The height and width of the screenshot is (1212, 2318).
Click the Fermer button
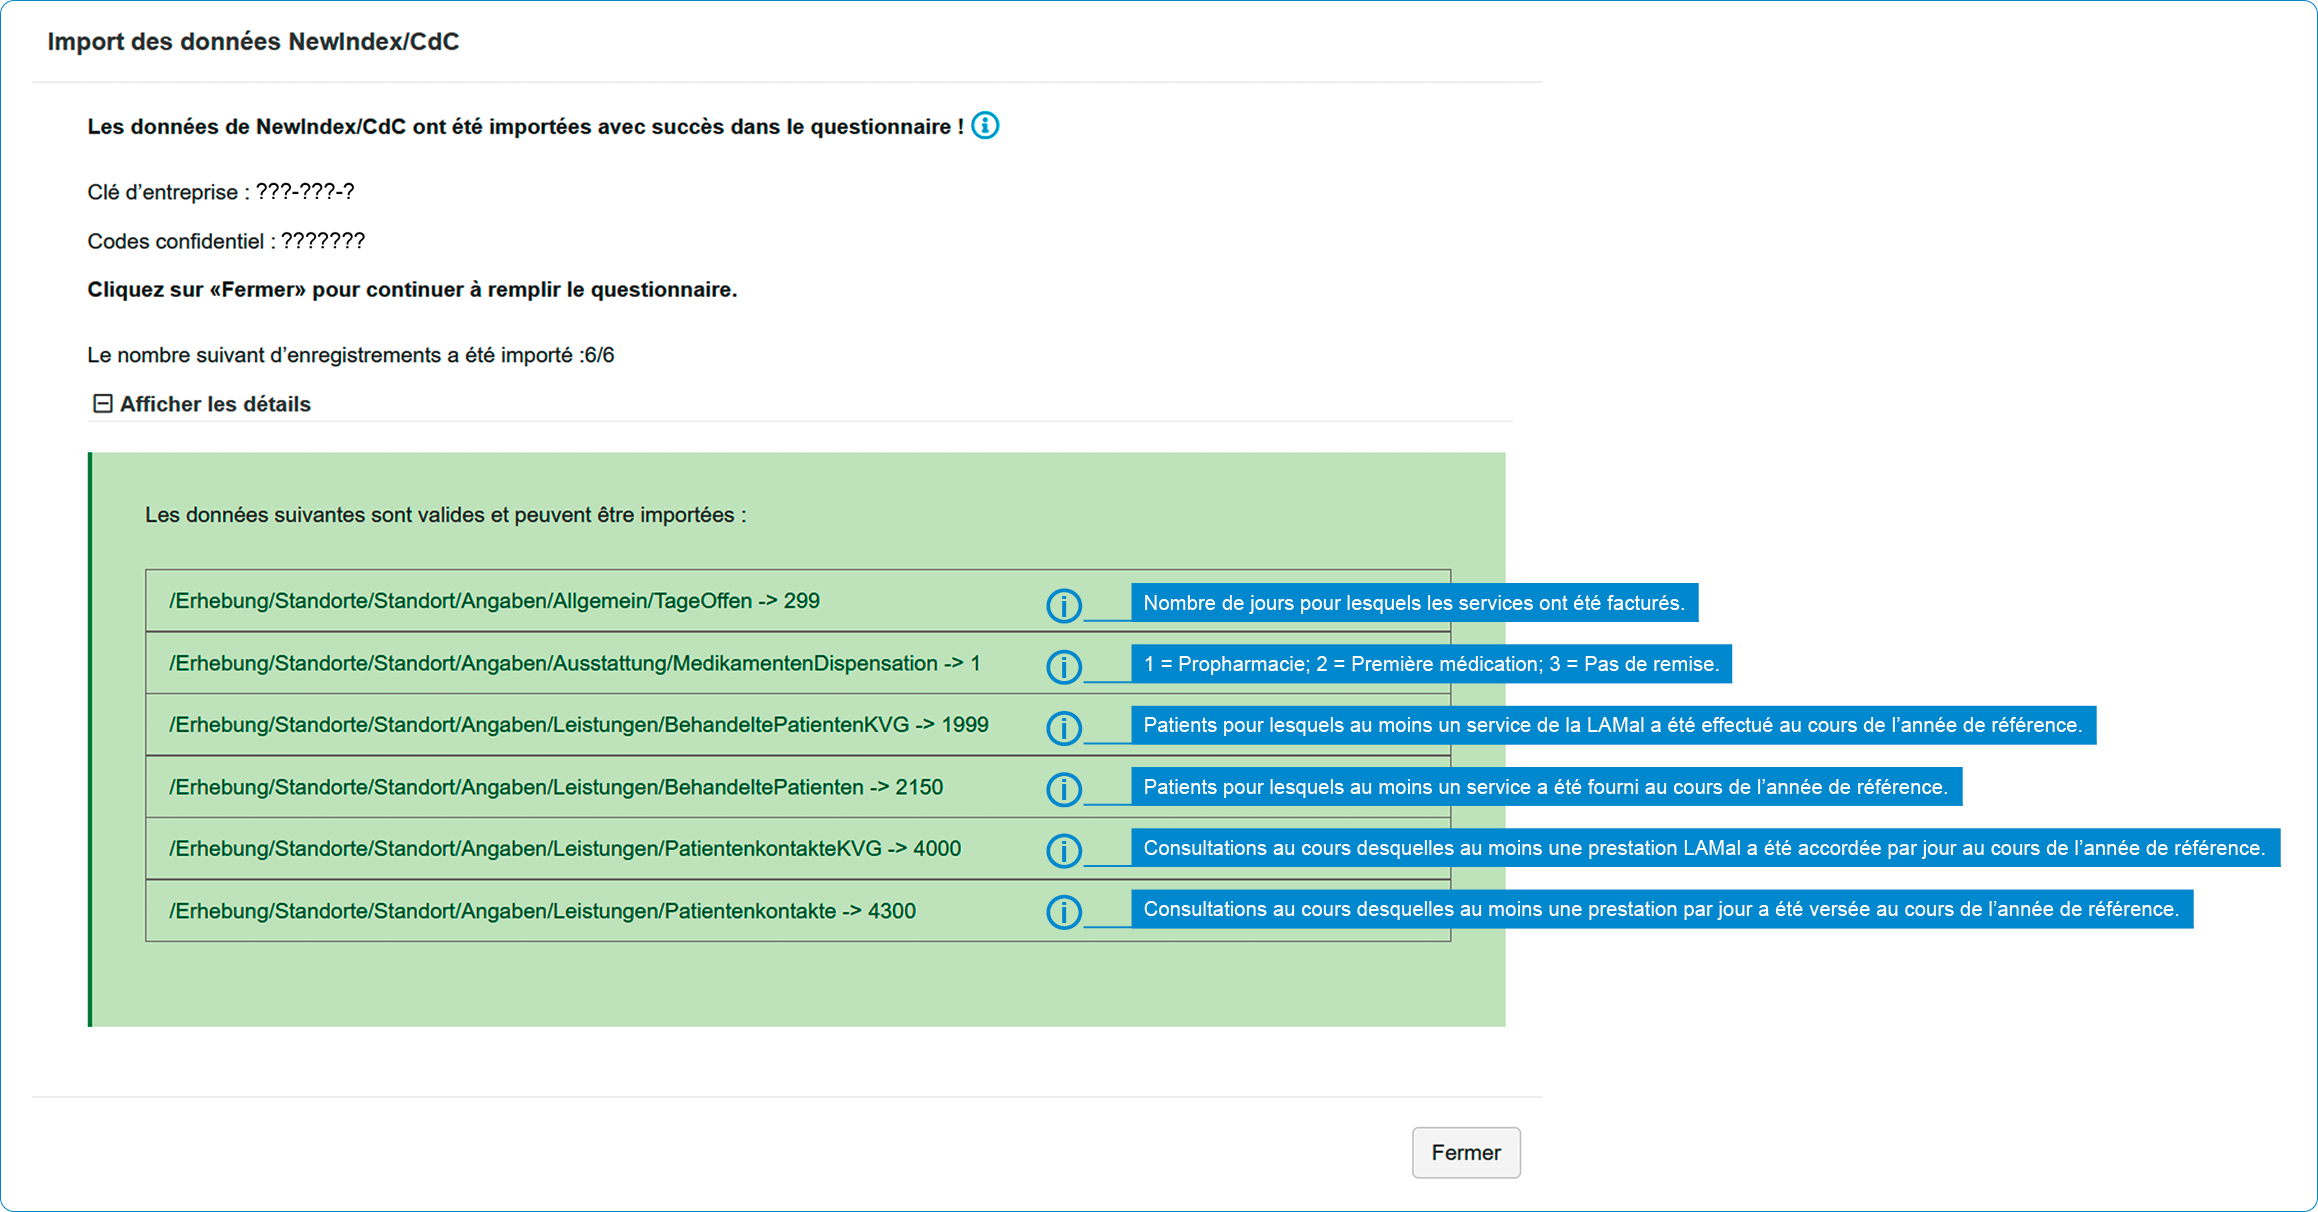coord(1466,1153)
